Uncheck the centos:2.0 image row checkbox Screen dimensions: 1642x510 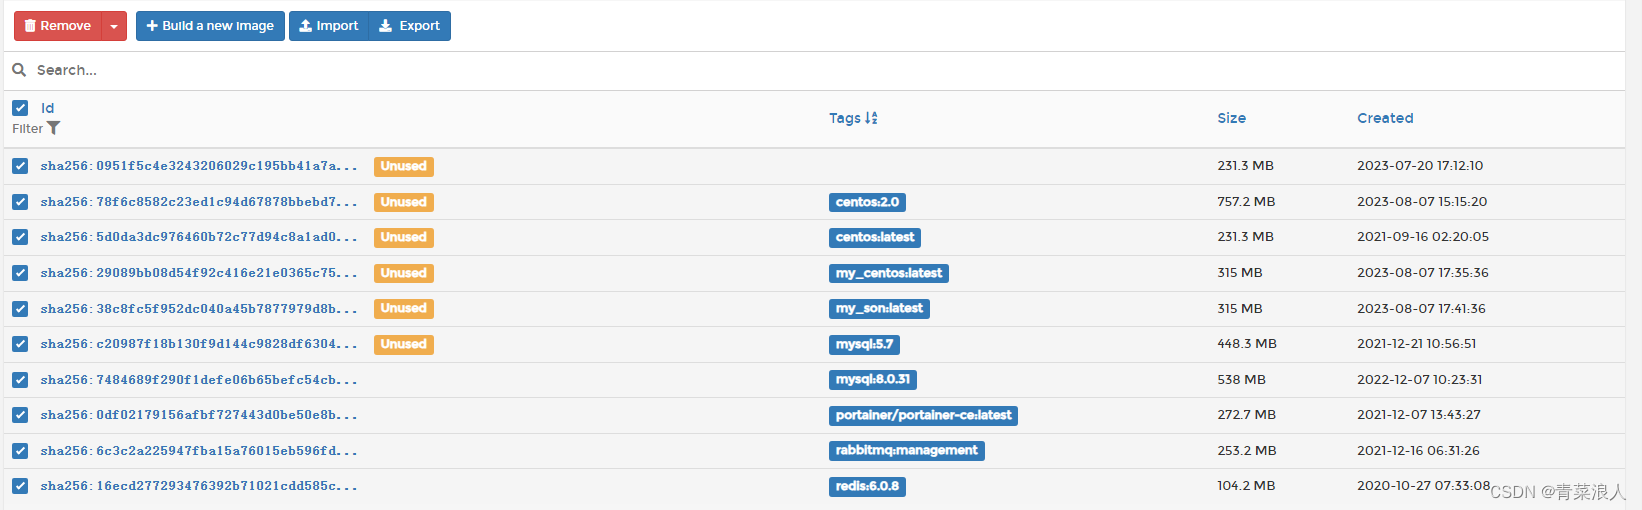20,202
